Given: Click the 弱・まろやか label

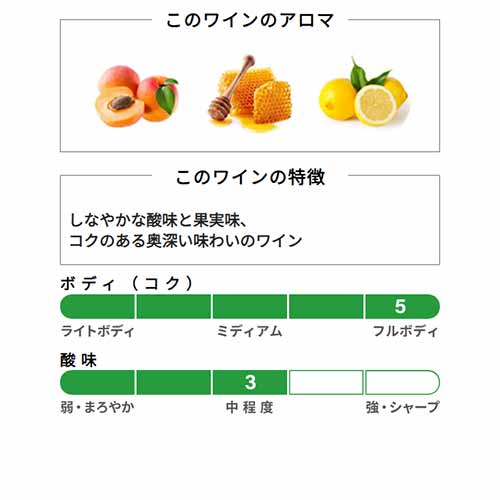Looking at the screenshot, I should tap(97, 407).
